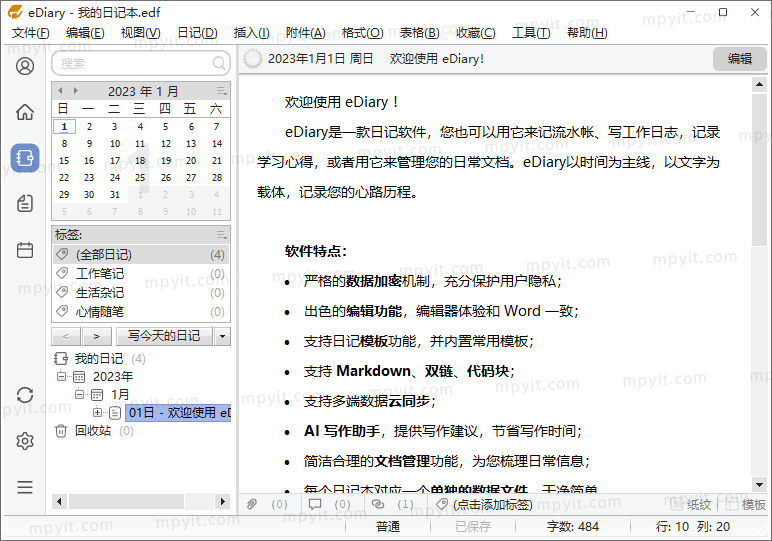Open dropdown arrow next to 写今天的日记

[x=223, y=337]
